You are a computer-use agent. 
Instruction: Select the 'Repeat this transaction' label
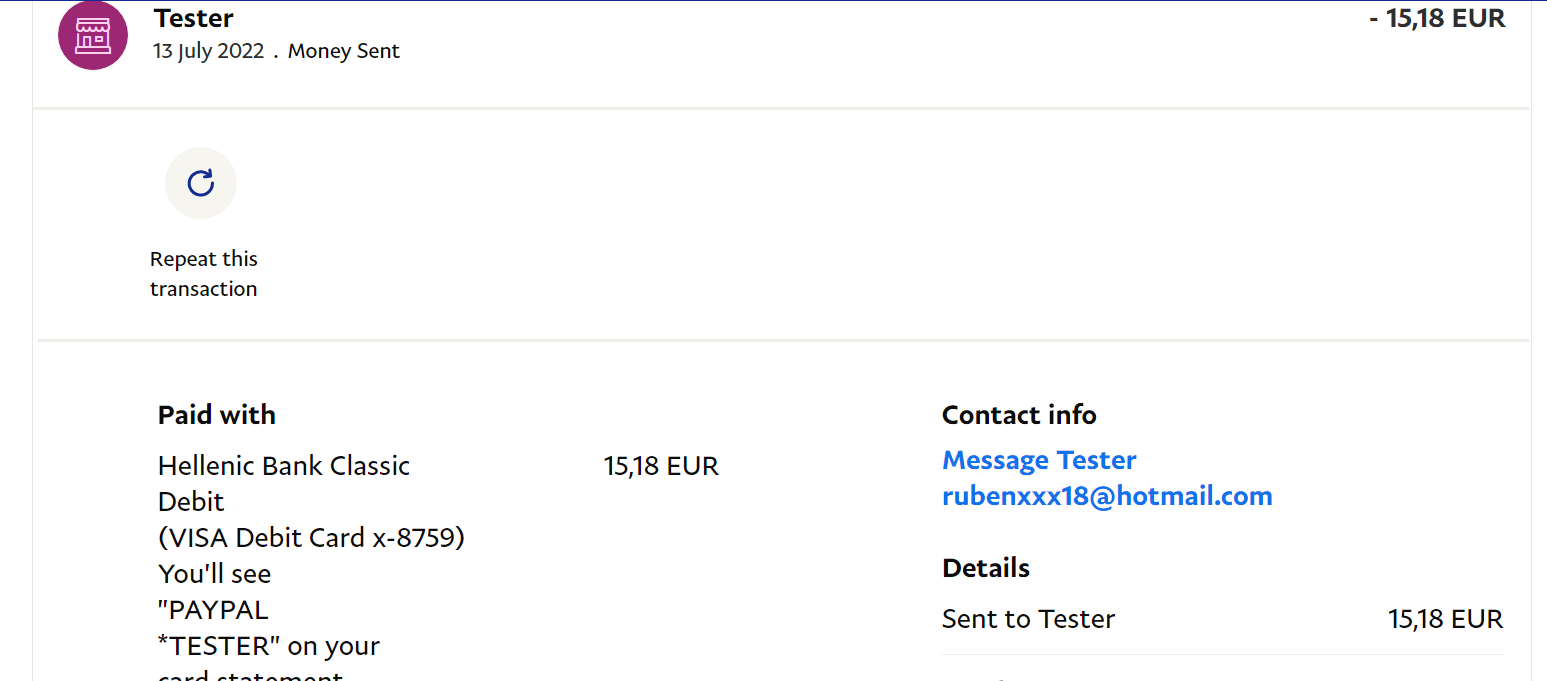coord(204,274)
